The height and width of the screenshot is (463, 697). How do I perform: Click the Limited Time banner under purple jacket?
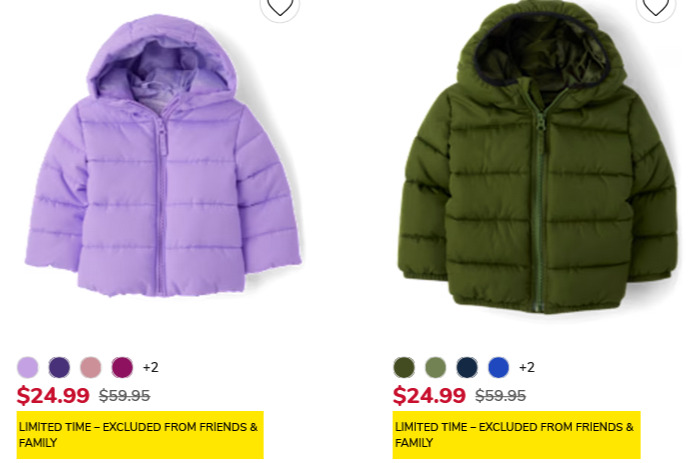140,435
